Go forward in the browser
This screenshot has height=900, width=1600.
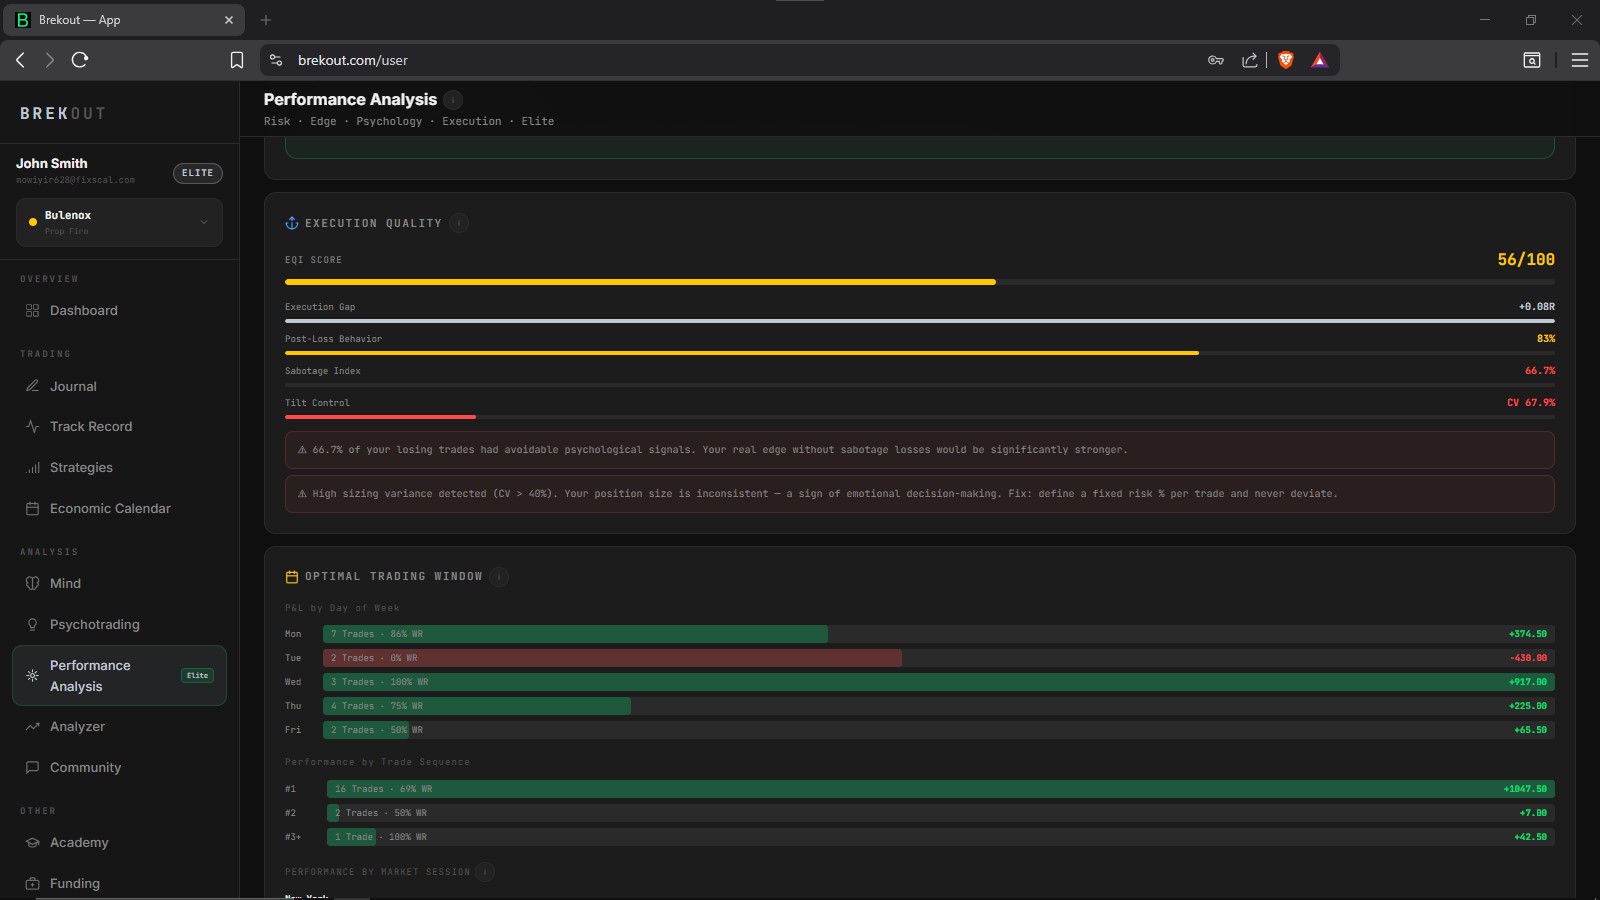(x=49, y=60)
